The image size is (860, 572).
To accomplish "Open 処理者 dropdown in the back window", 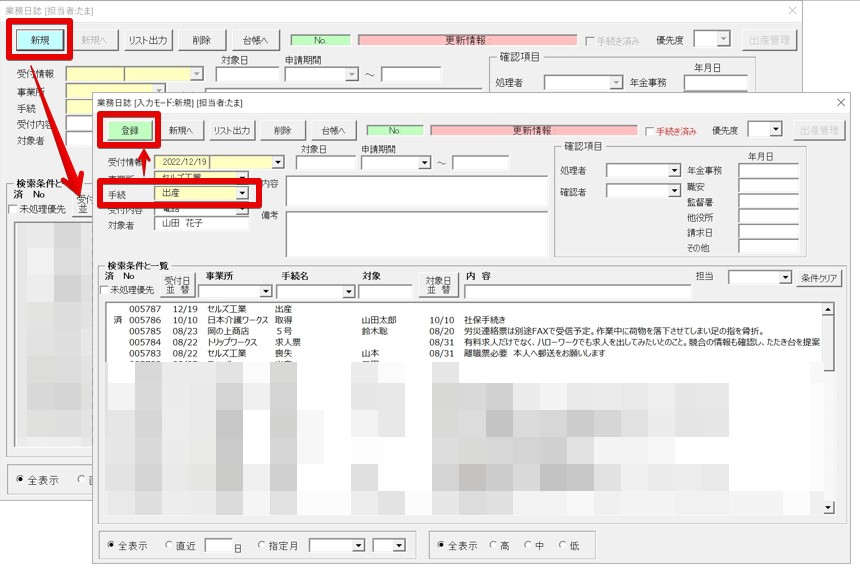I will point(616,82).
